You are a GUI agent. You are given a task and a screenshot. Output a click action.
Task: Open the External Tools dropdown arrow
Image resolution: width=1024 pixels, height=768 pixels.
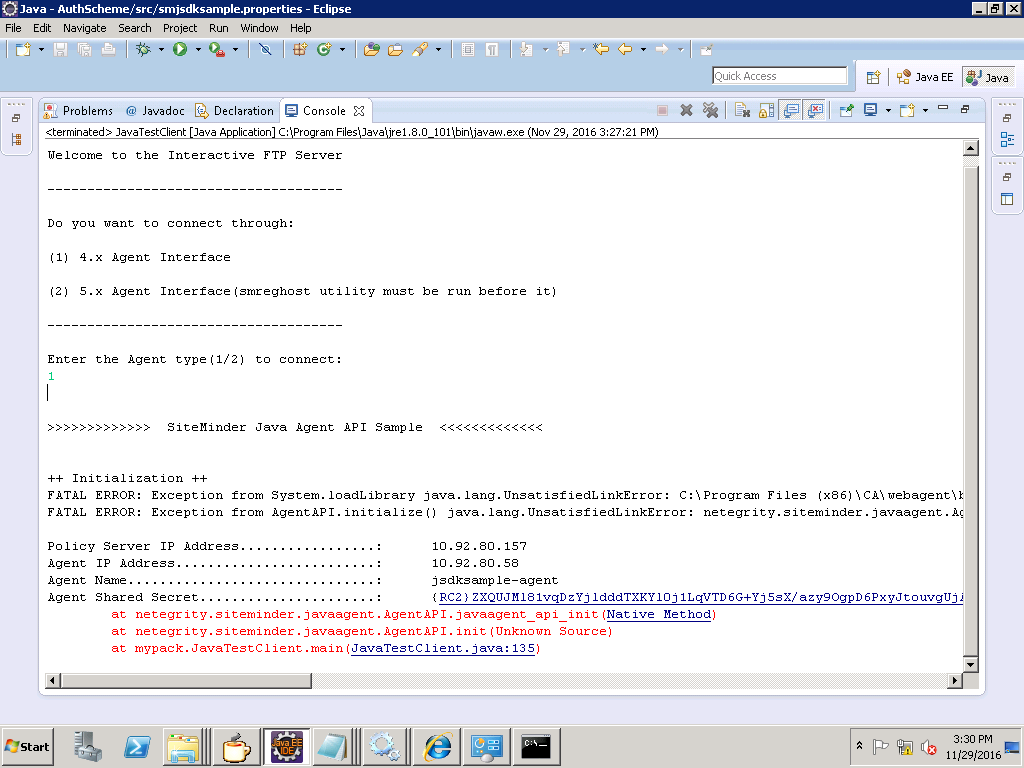[235, 50]
